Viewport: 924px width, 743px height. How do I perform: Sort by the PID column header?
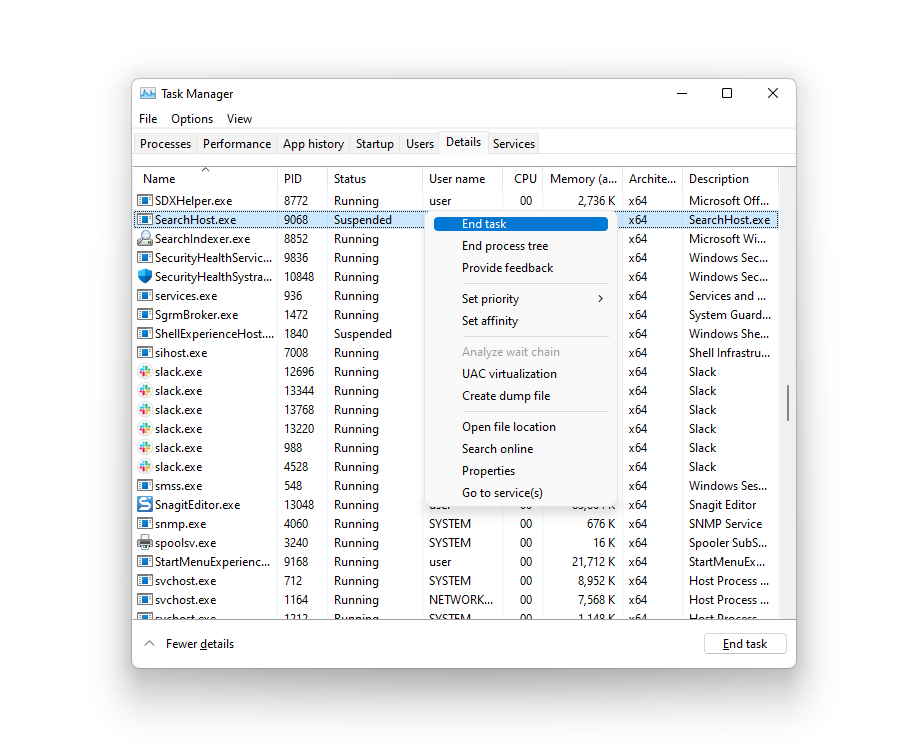(x=302, y=179)
